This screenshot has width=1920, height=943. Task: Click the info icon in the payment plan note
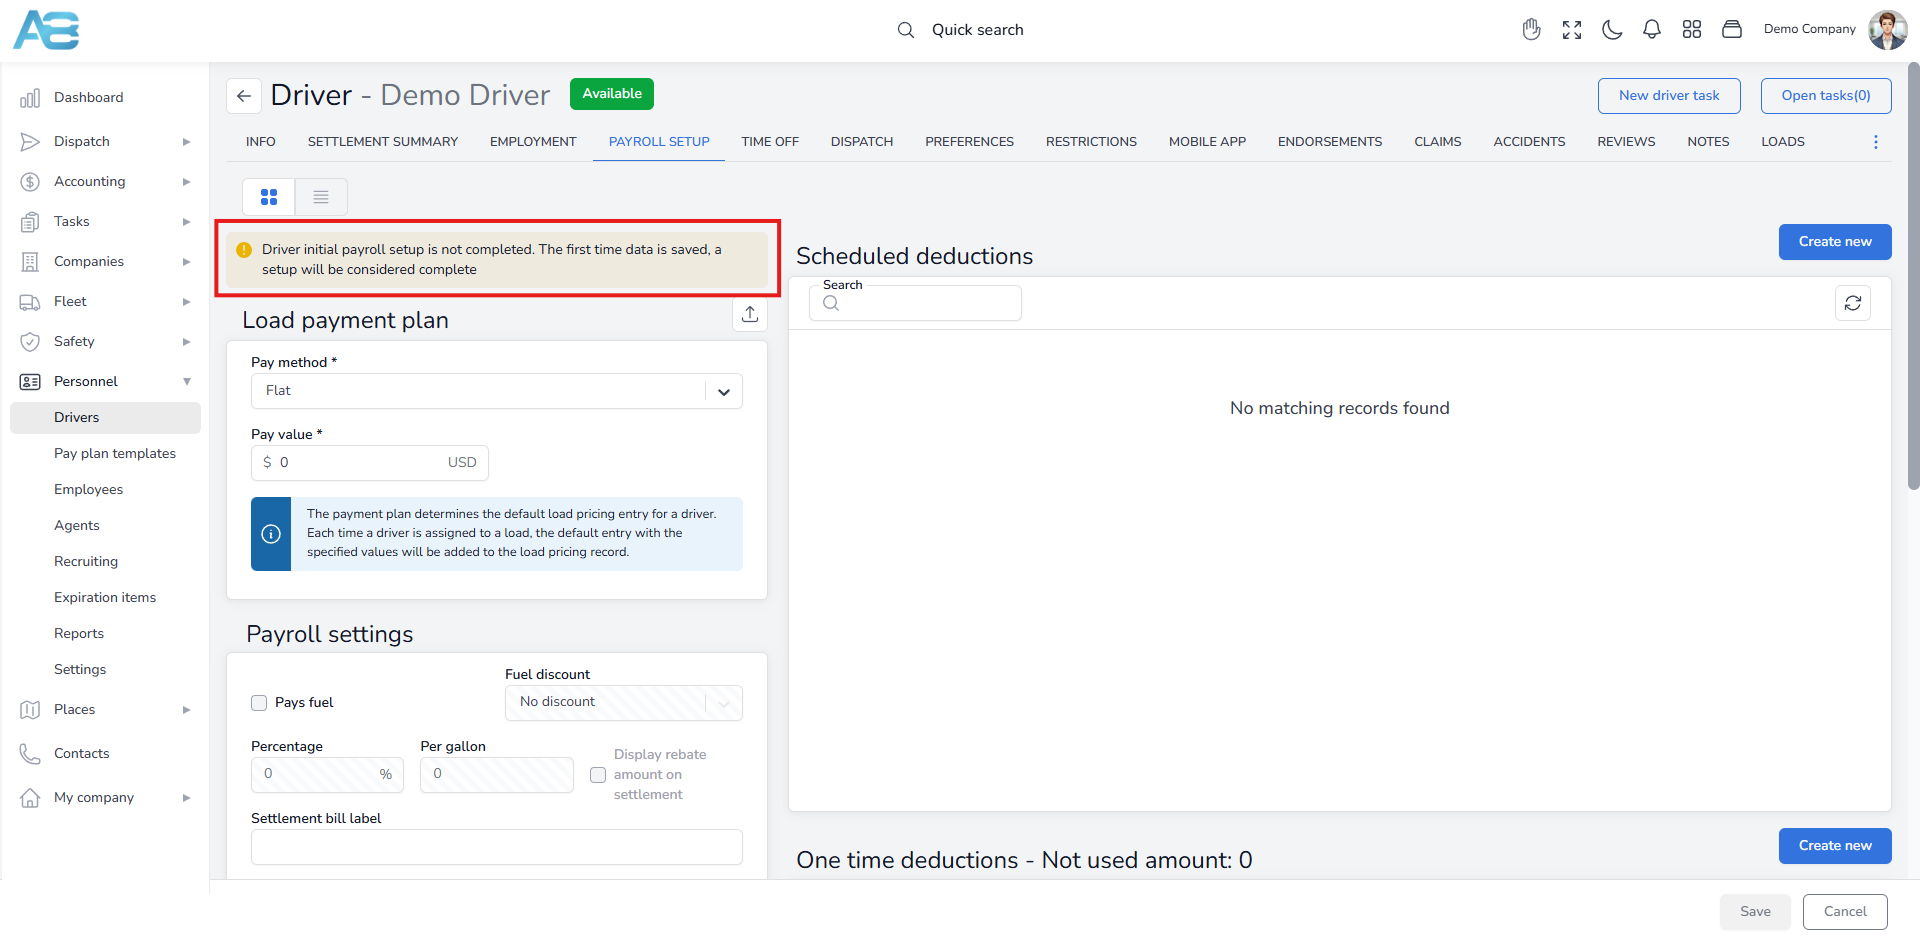271,534
